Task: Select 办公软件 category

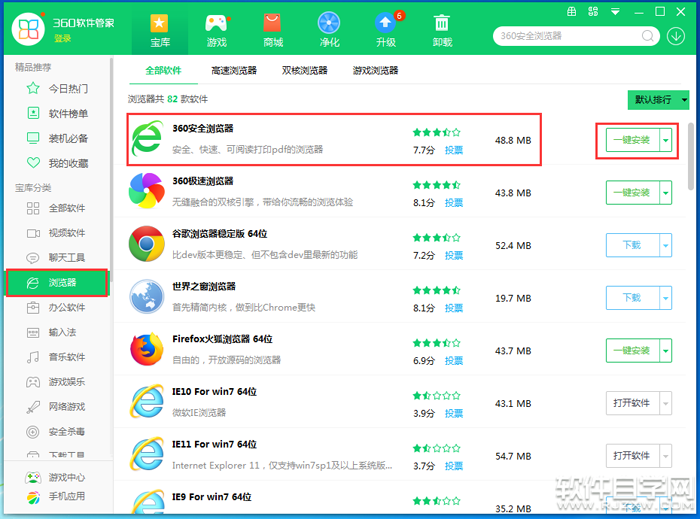Action: [56, 307]
